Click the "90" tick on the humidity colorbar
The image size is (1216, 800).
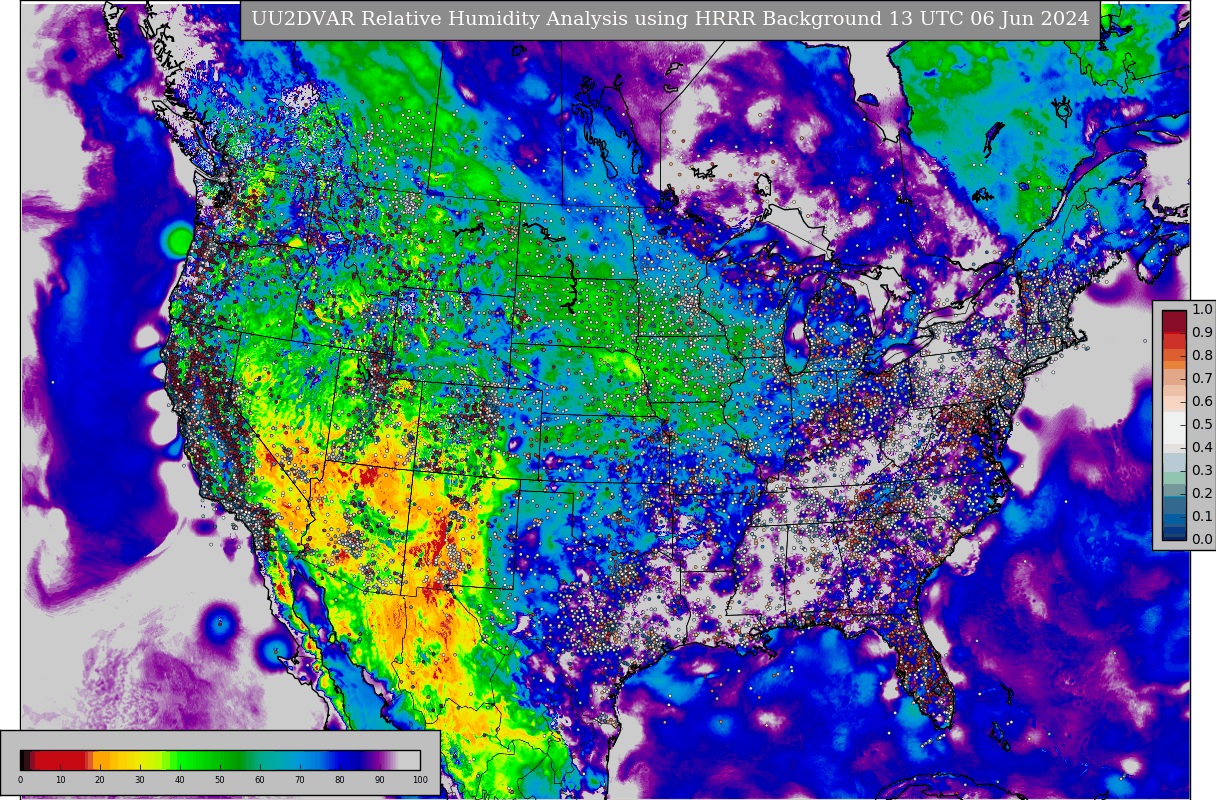click(x=380, y=780)
